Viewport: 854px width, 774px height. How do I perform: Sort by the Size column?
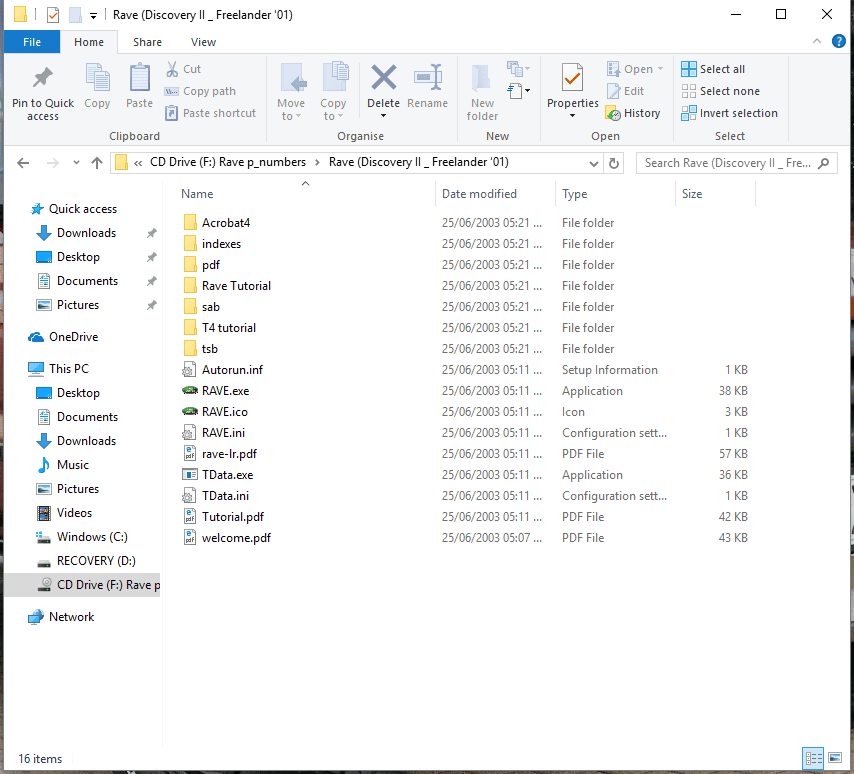point(716,194)
